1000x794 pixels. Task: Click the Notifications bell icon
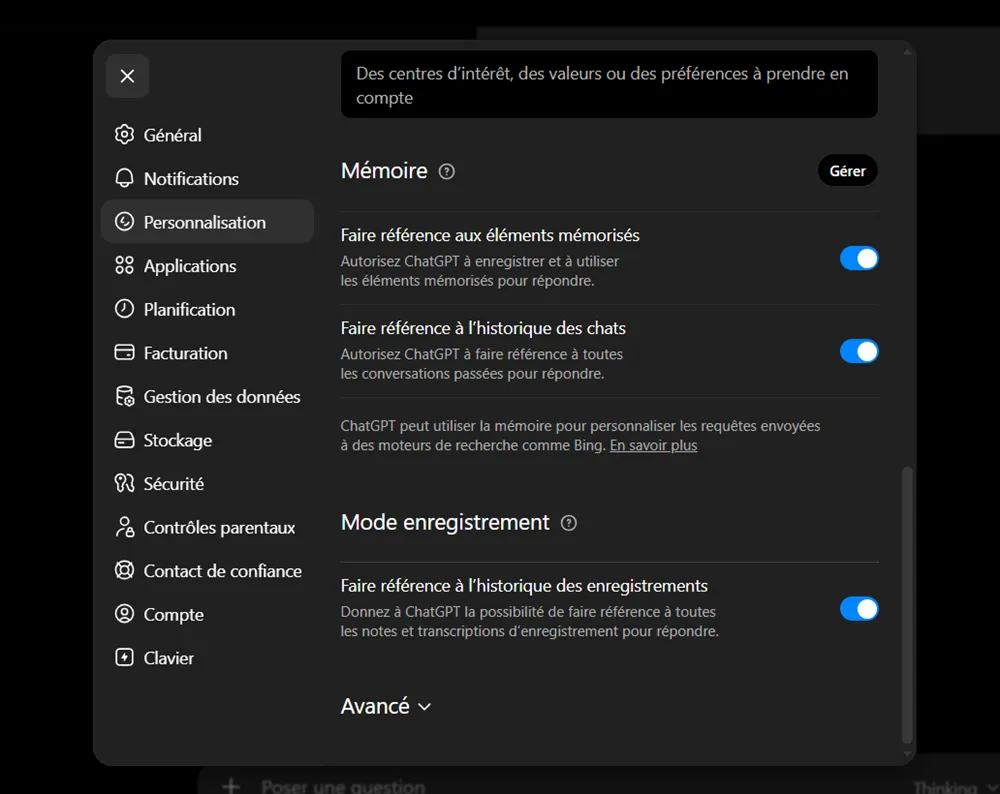point(124,178)
